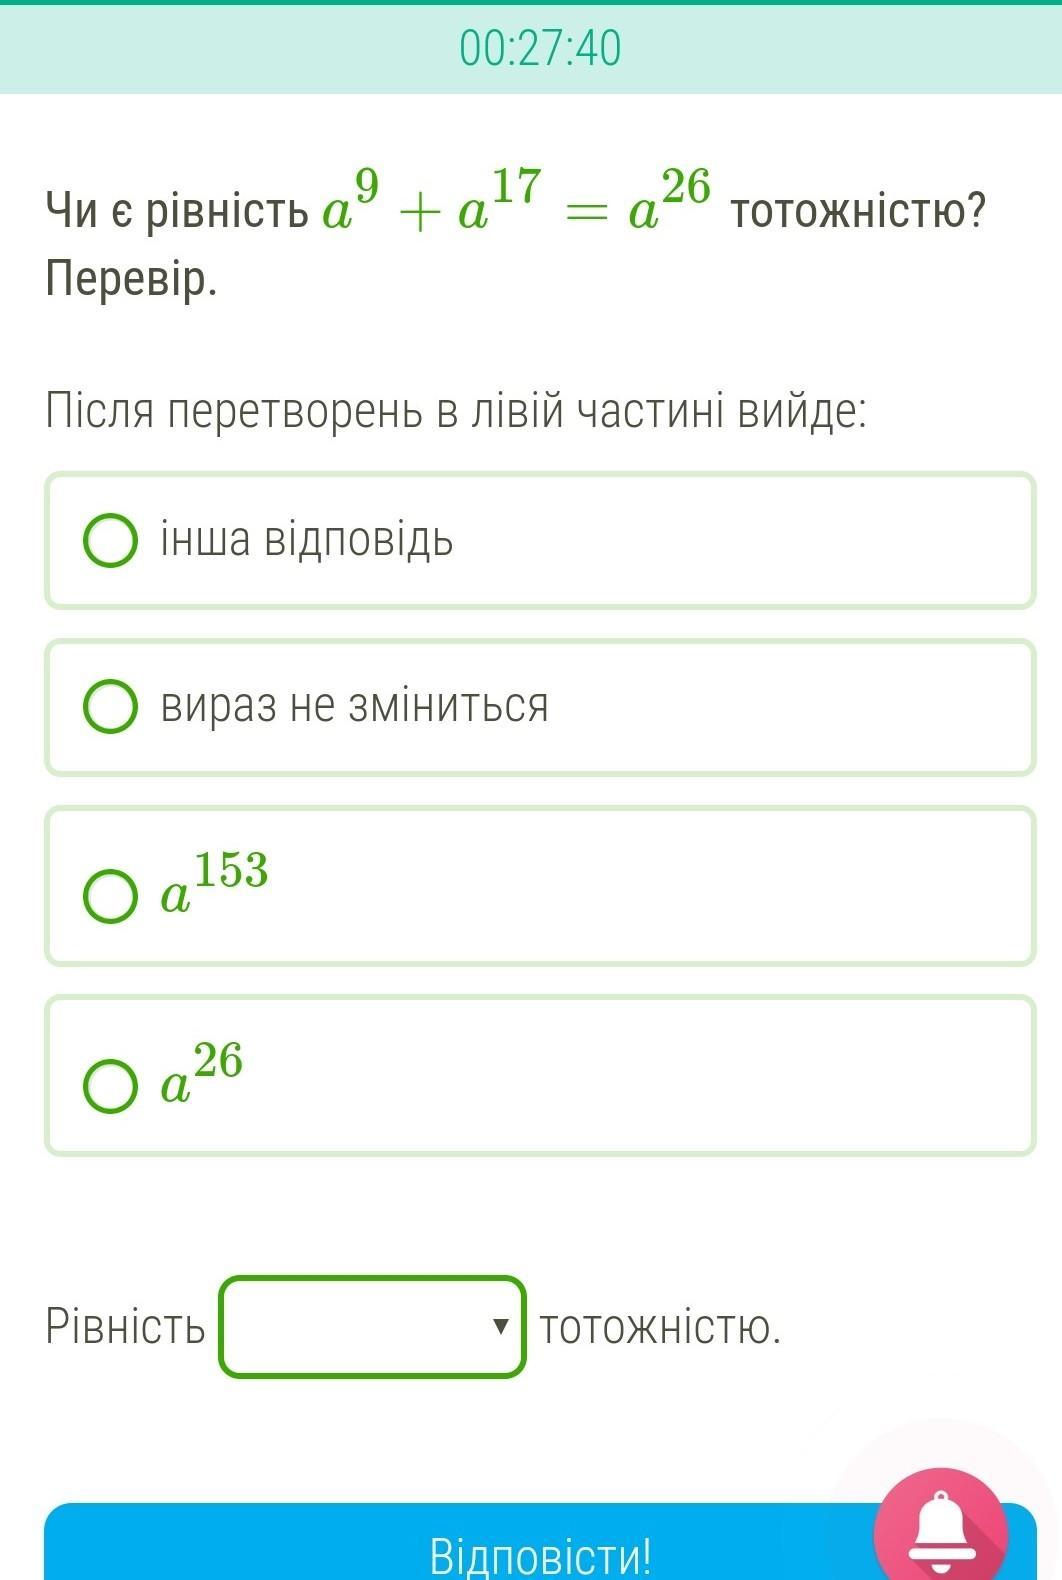The image size is (1062, 1580).
Task: Pick the a^26 answer radio button
Action: 110,1086
